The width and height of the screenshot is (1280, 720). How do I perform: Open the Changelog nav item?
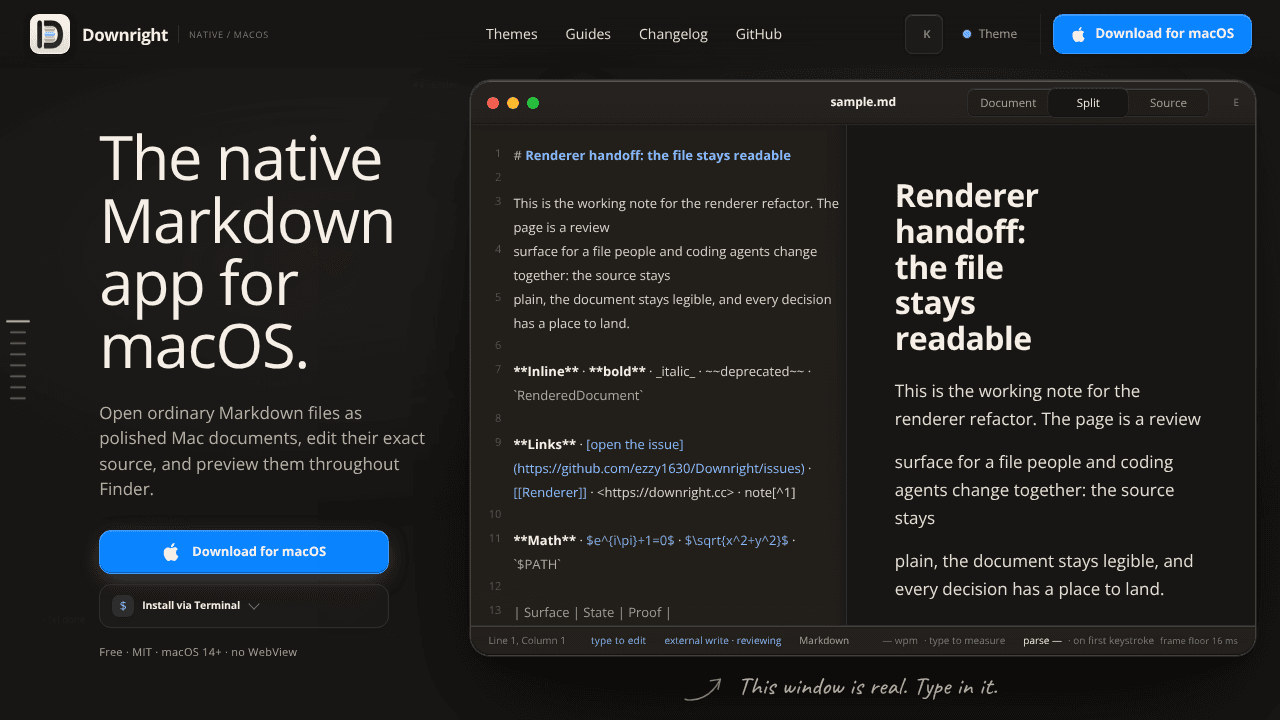[x=673, y=34]
